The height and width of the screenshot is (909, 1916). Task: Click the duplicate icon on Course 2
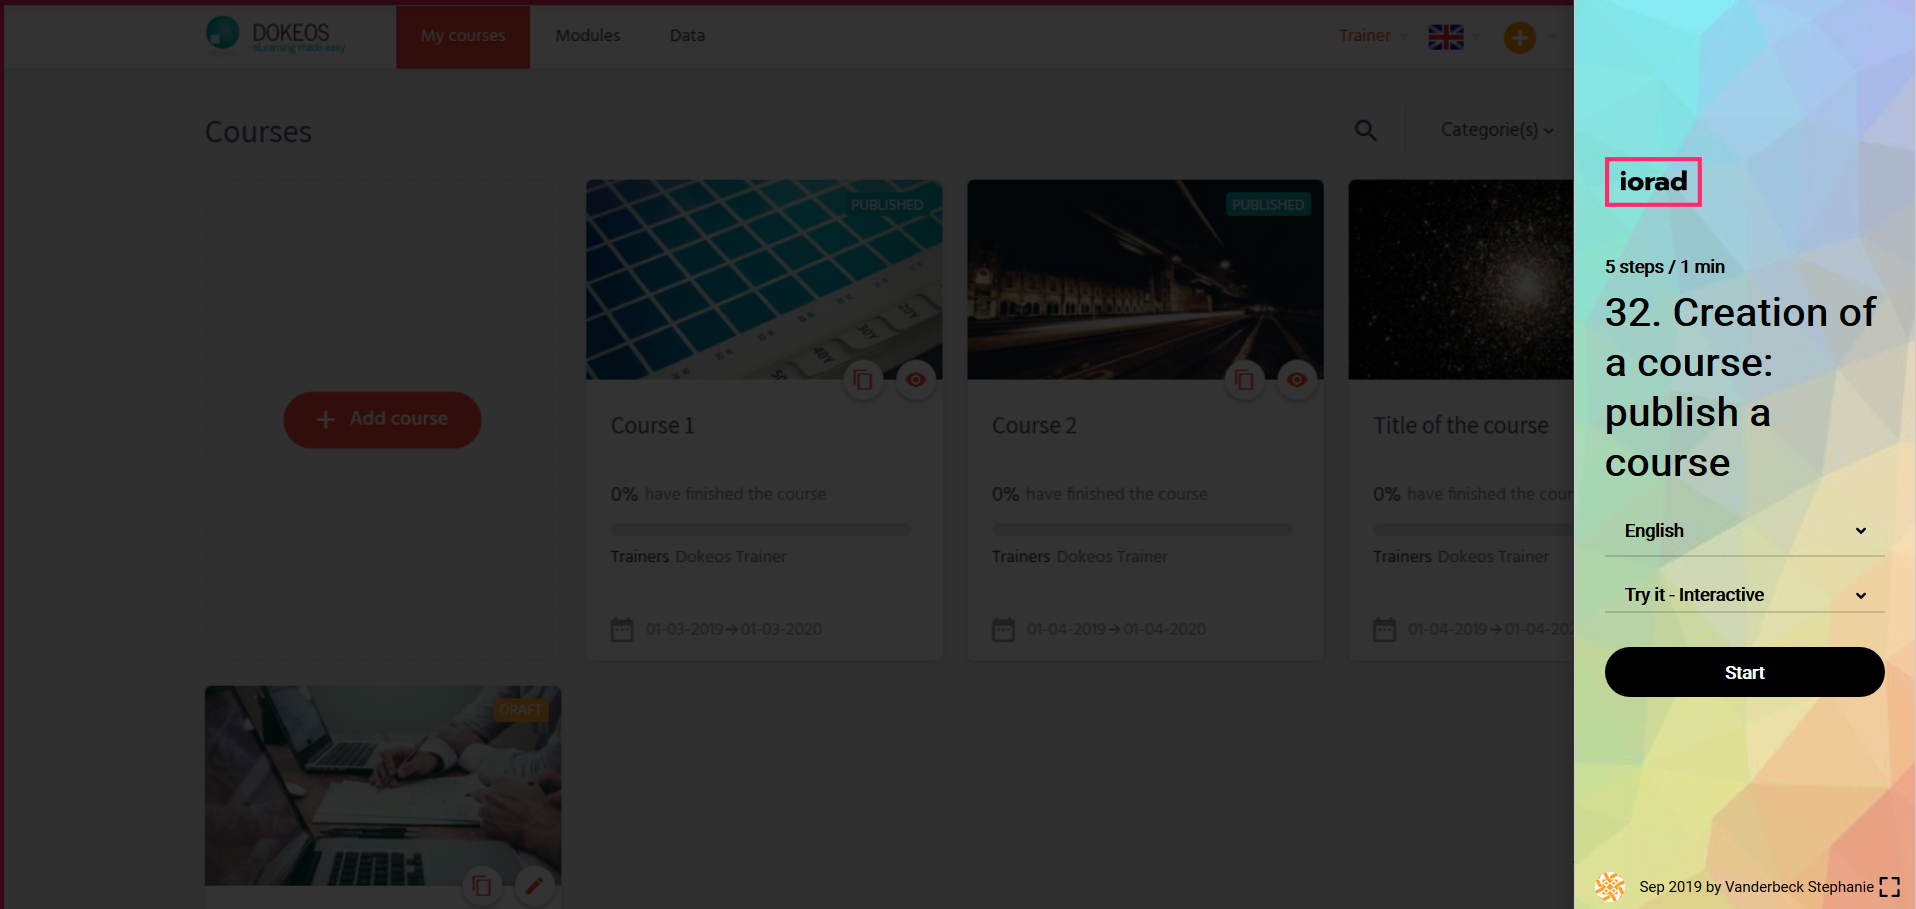1244,380
